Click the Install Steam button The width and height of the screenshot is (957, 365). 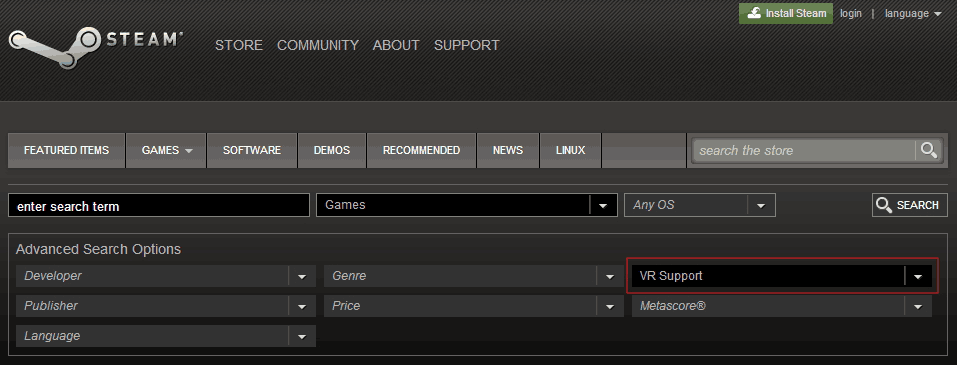(x=786, y=13)
